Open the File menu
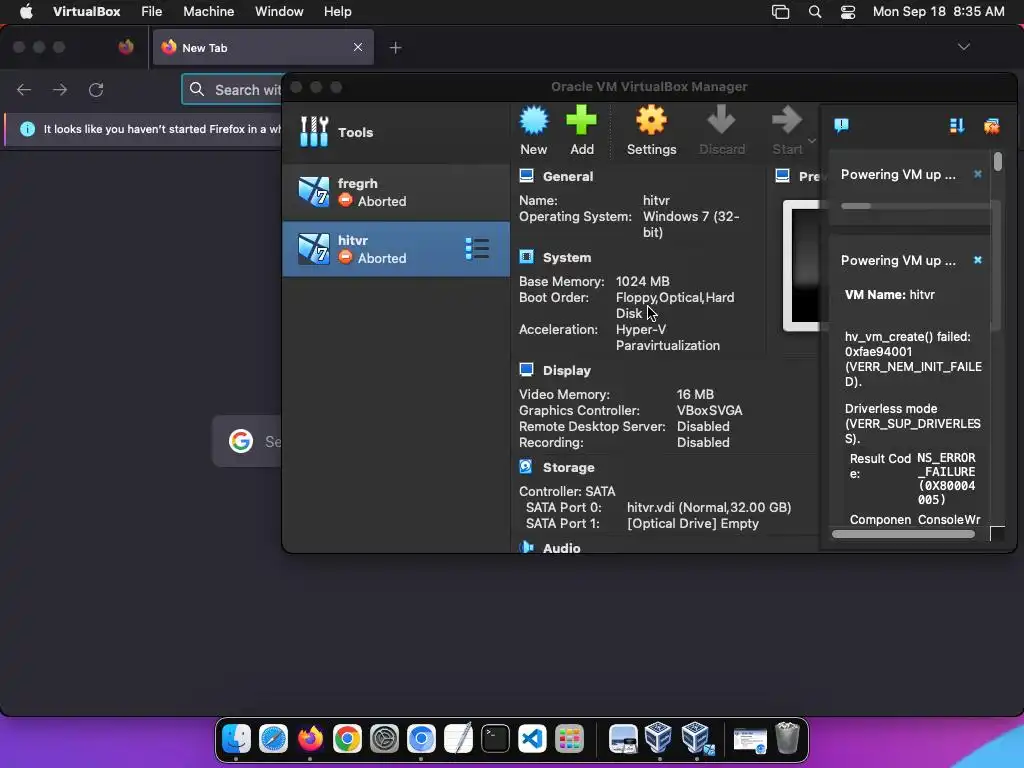The height and width of the screenshot is (768, 1024). pyautogui.click(x=152, y=12)
